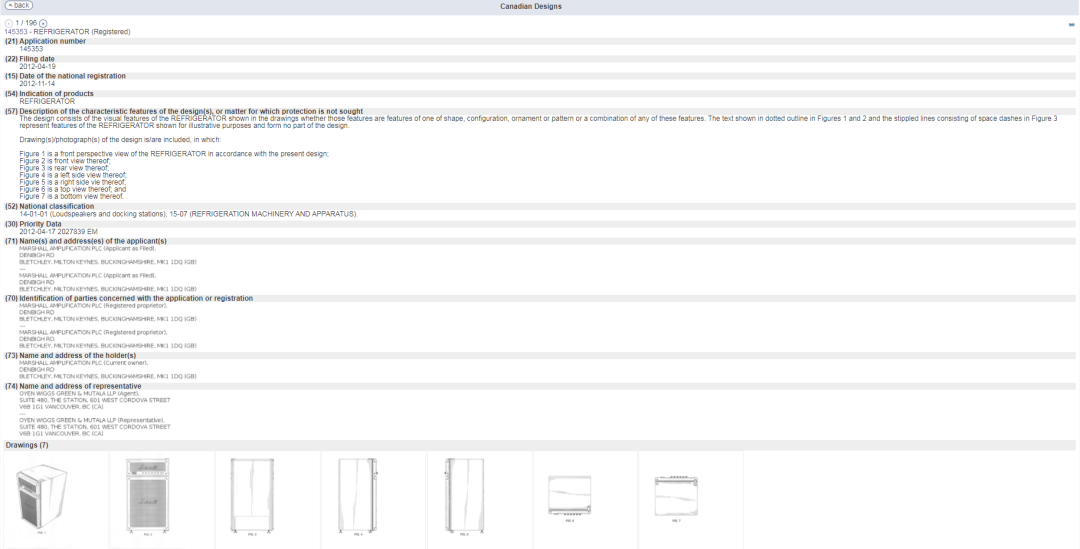Click the '(30) Priority Data' heading

[x=33, y=224]
